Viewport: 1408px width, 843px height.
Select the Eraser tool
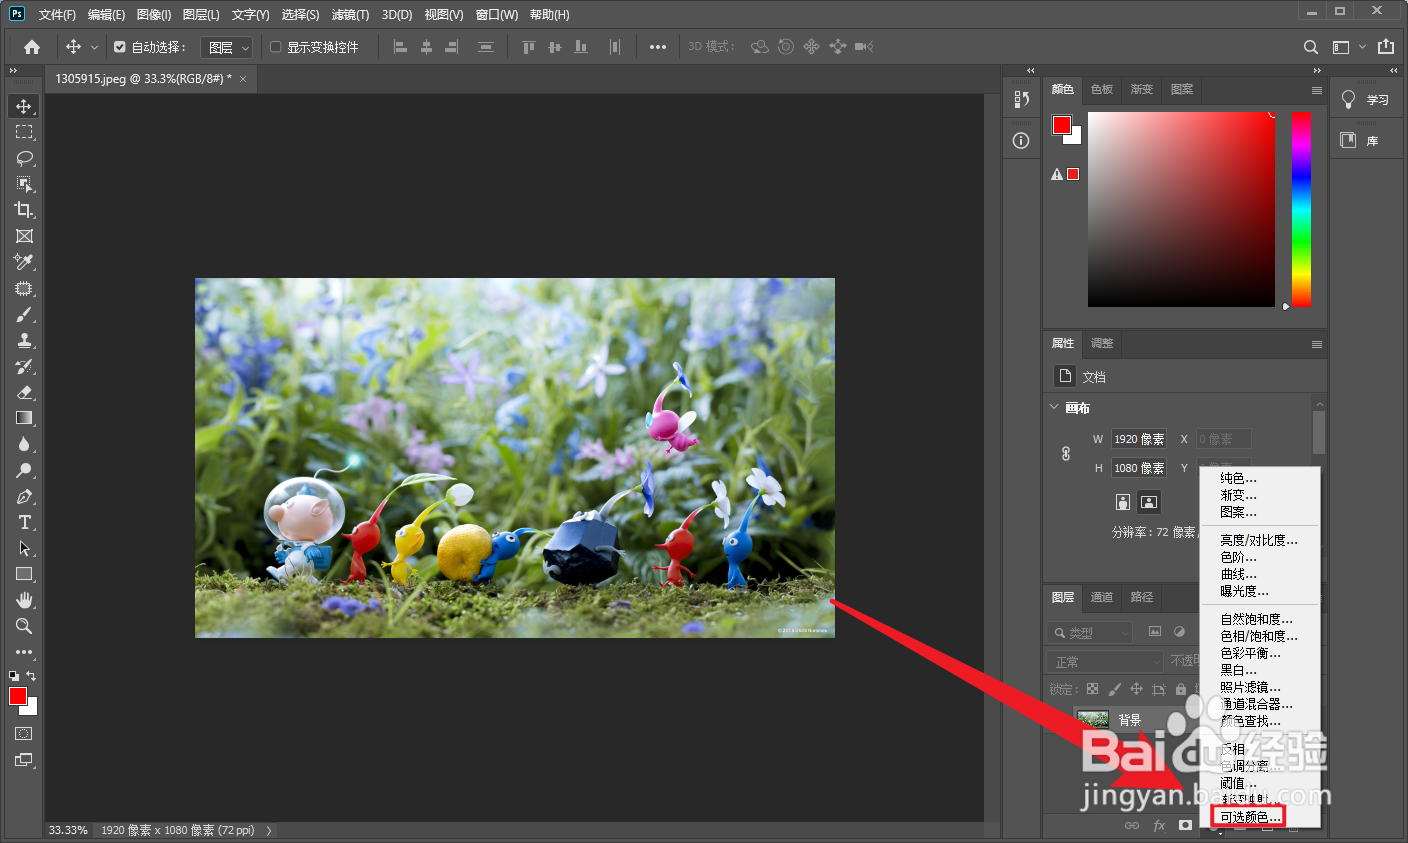click(x=24, y=392)
